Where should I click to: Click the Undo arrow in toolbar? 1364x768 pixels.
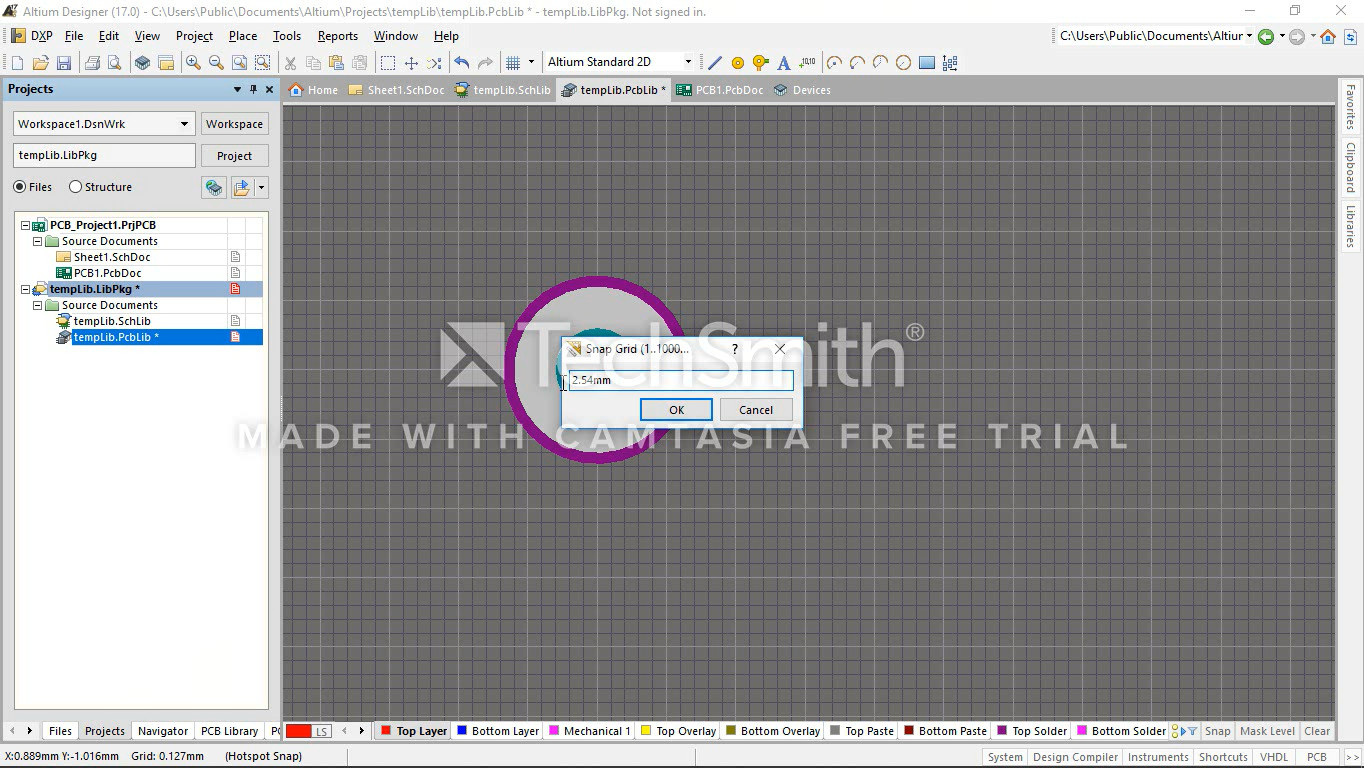461,63
